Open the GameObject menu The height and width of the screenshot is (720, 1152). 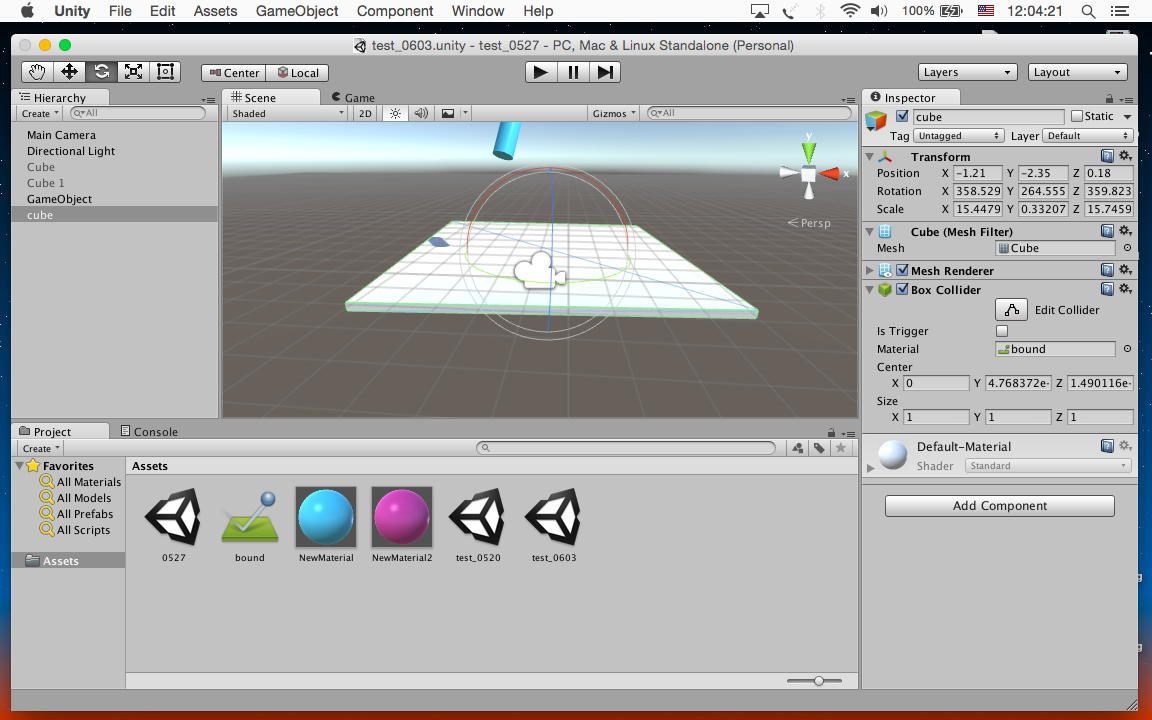pyautogui.click(x=297, y=11)
